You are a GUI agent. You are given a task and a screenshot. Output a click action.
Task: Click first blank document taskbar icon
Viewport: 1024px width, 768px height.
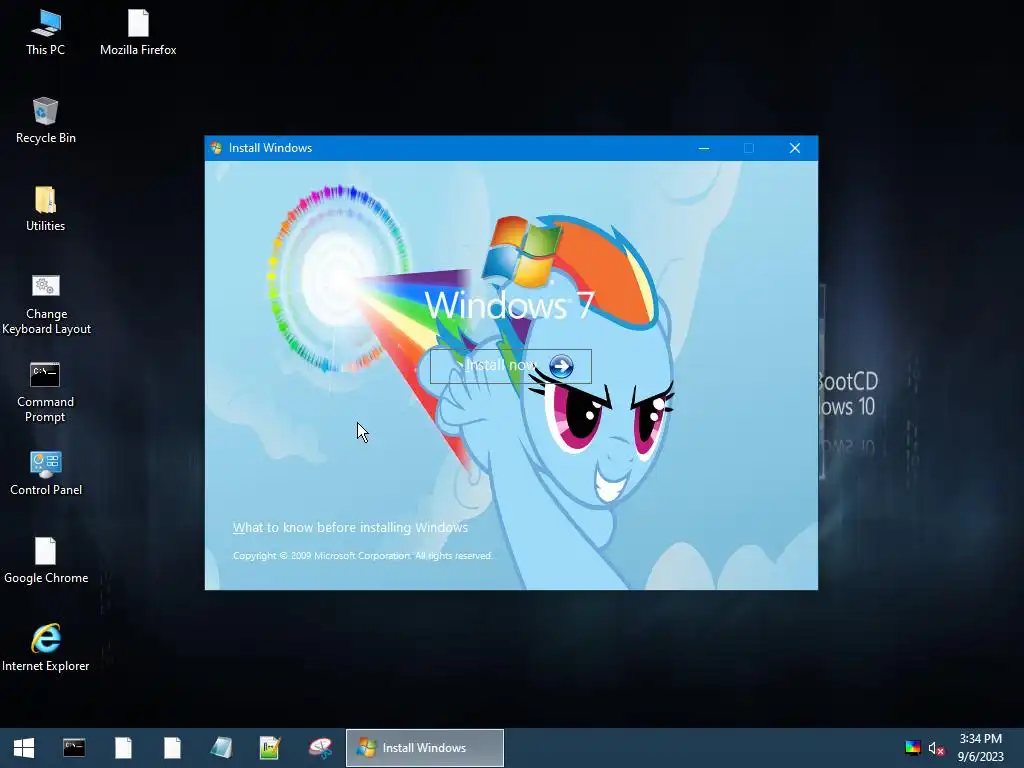tap(123, 748)
